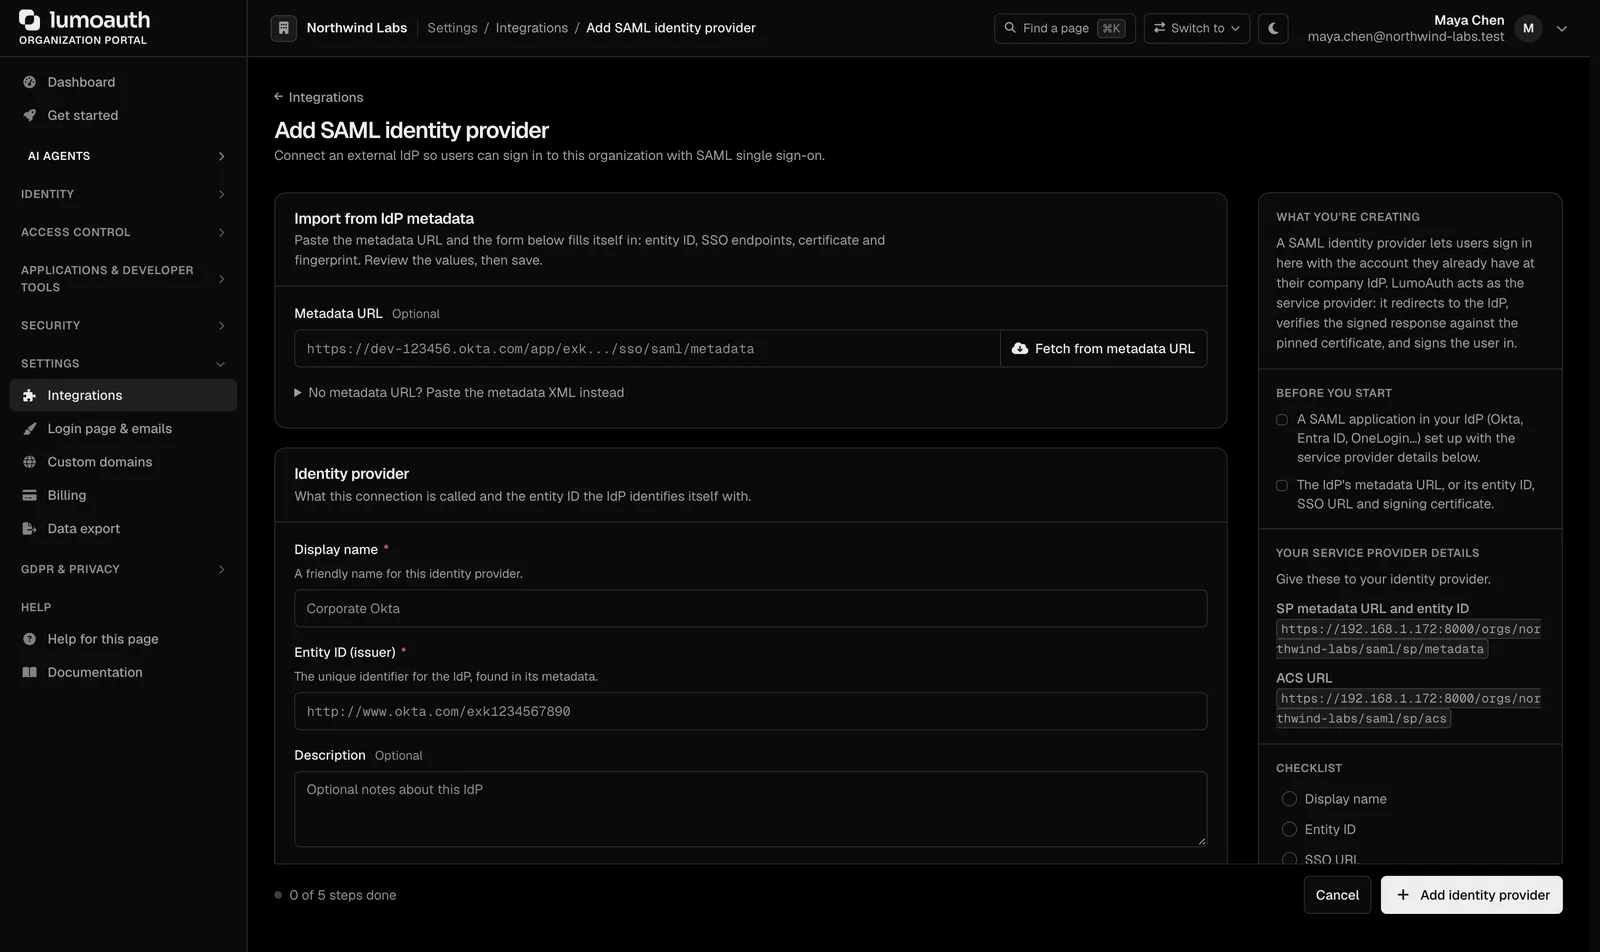
Task: Expand the Security sidebar section
Action: [x=123, y=326]
